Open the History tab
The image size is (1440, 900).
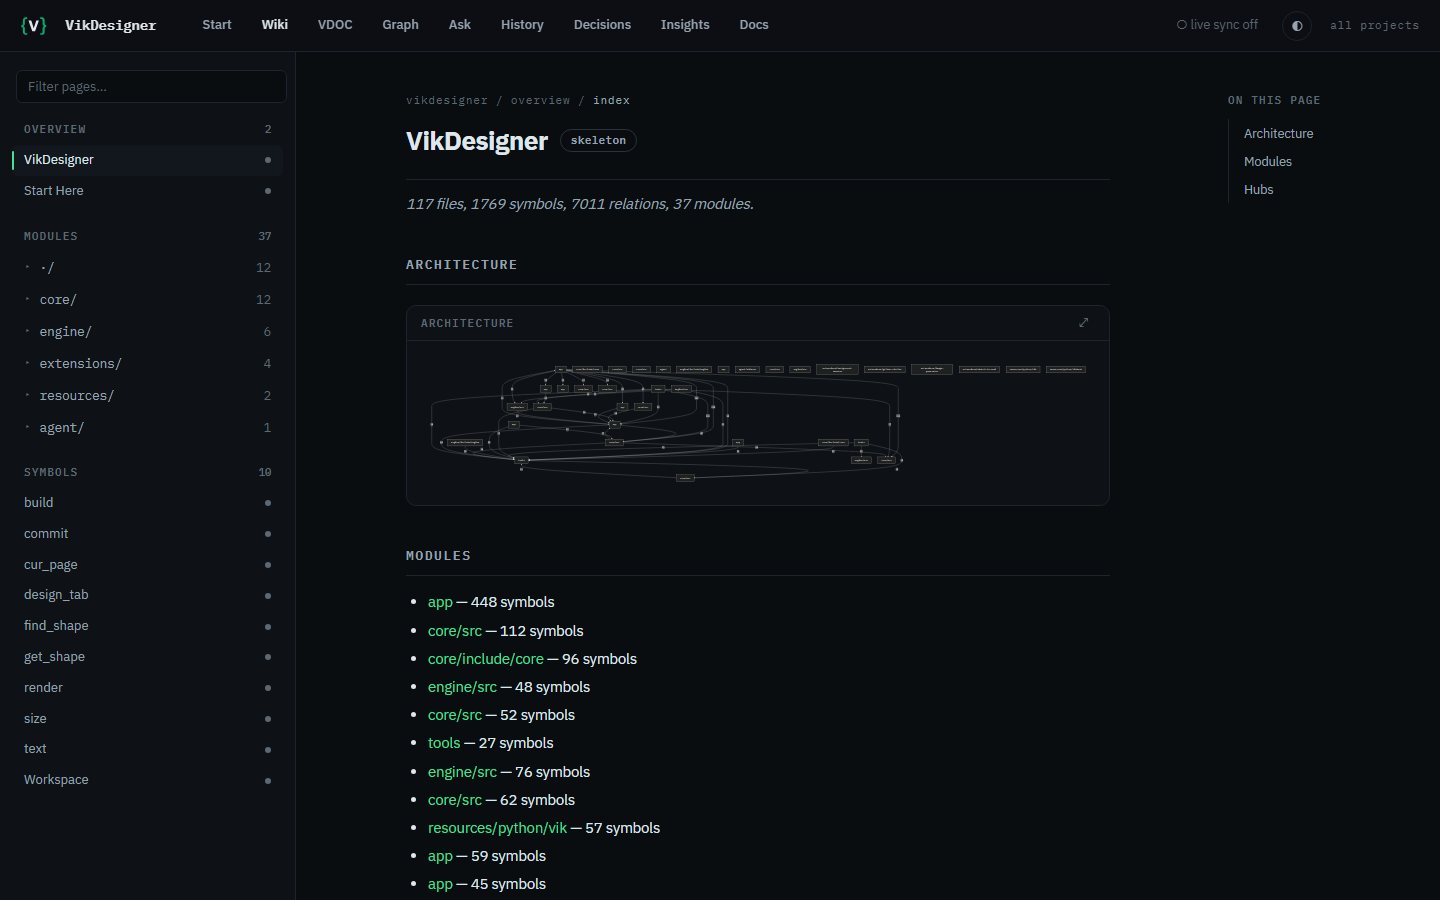point(522,25)
